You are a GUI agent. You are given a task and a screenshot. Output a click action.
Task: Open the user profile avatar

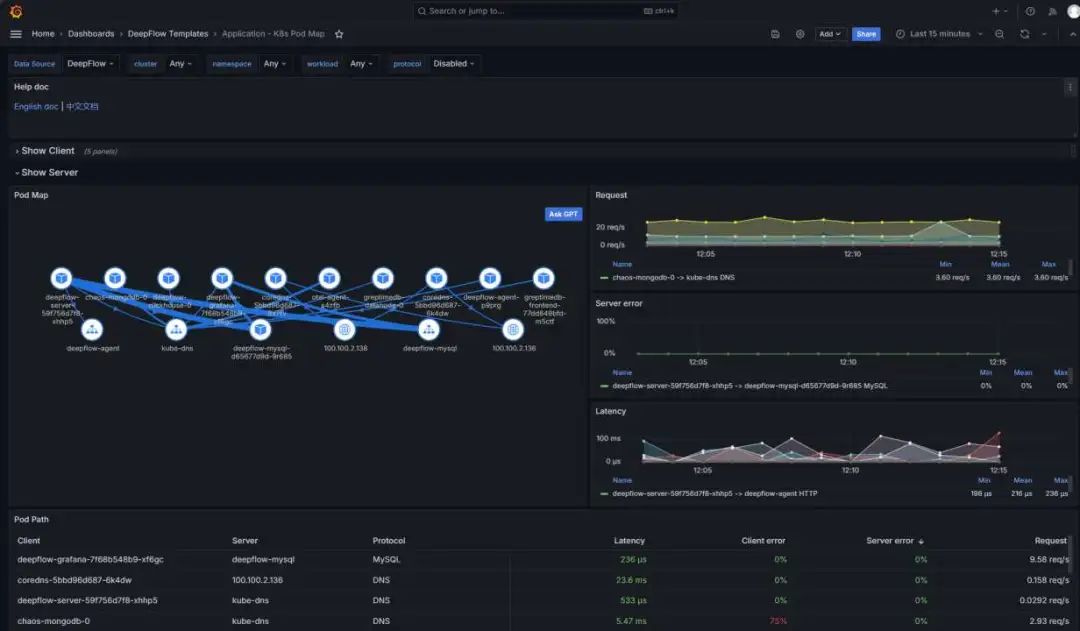[1073, 11]
